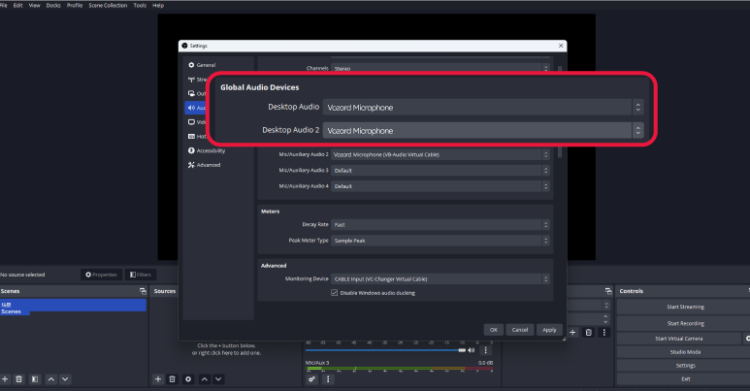Open the Docks menu

click(53, 5)
